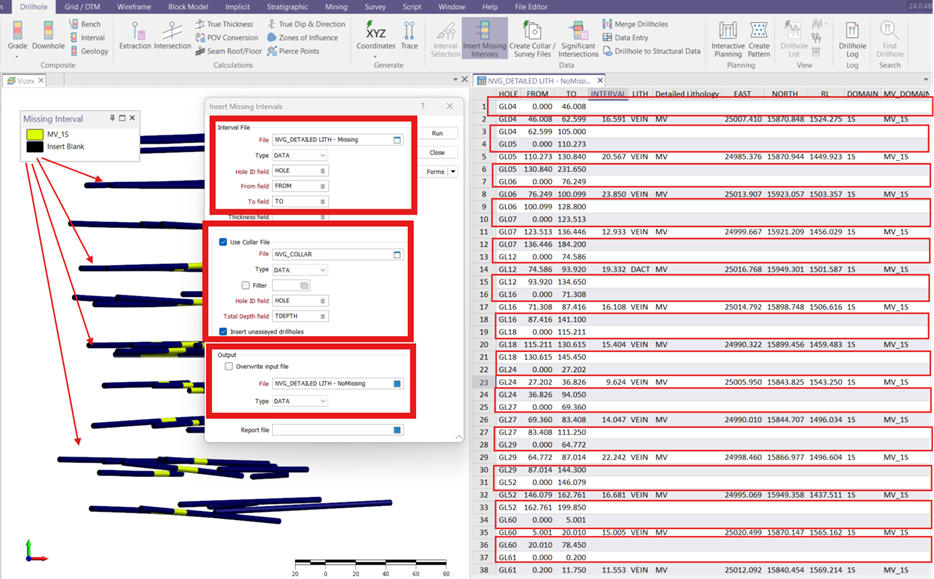This screenshot has width=934, height=579.
Task: Open the Interval File Type dropdown
Action: tap(300, 156)
